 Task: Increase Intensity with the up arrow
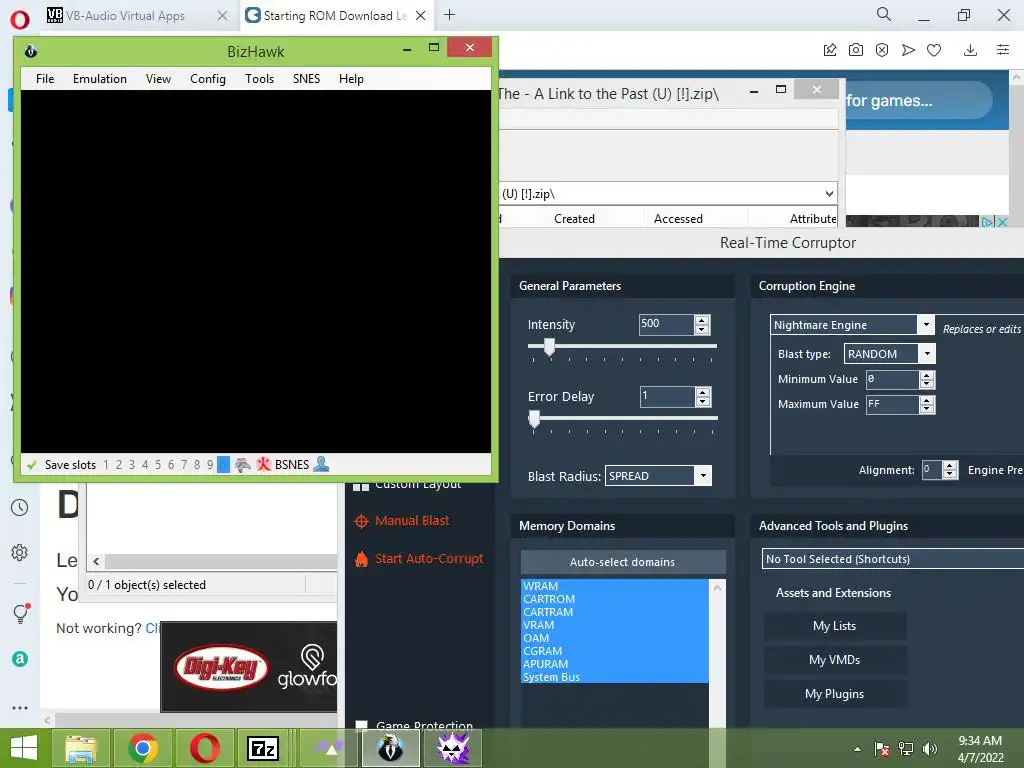pyautogui.click(x=702, y=320)
